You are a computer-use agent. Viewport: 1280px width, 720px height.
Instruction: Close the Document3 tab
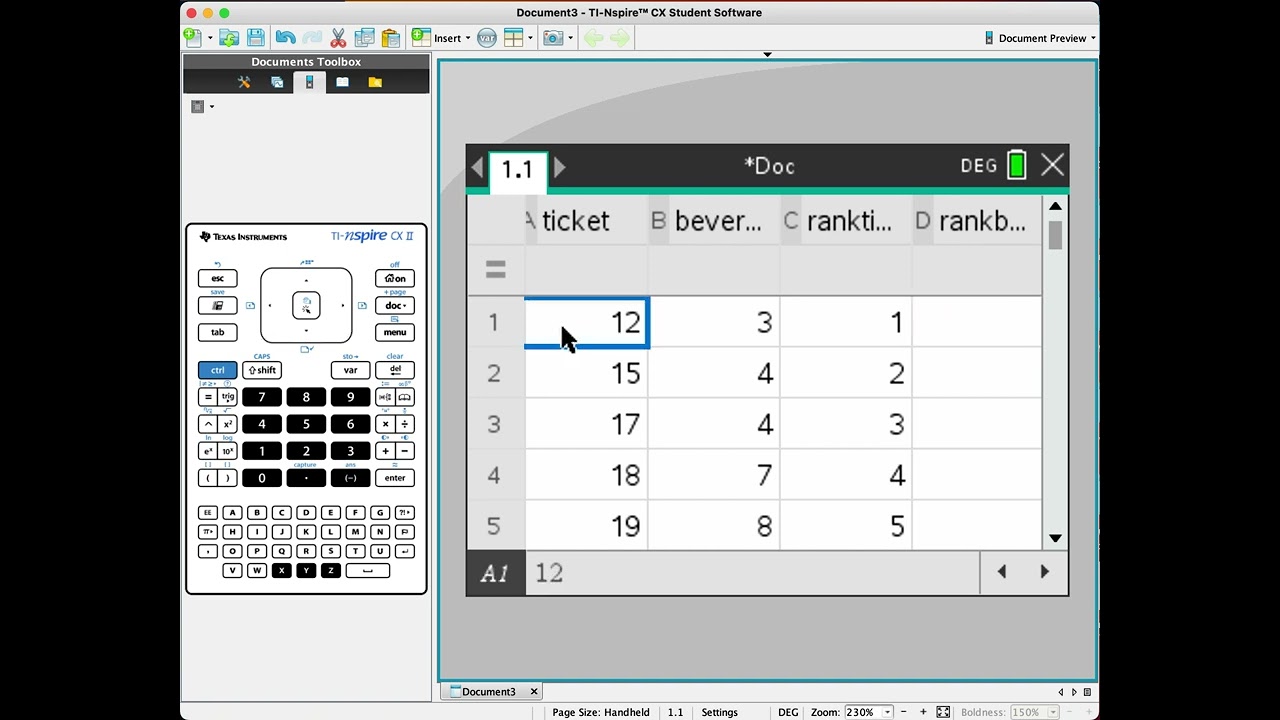point(534,692)
